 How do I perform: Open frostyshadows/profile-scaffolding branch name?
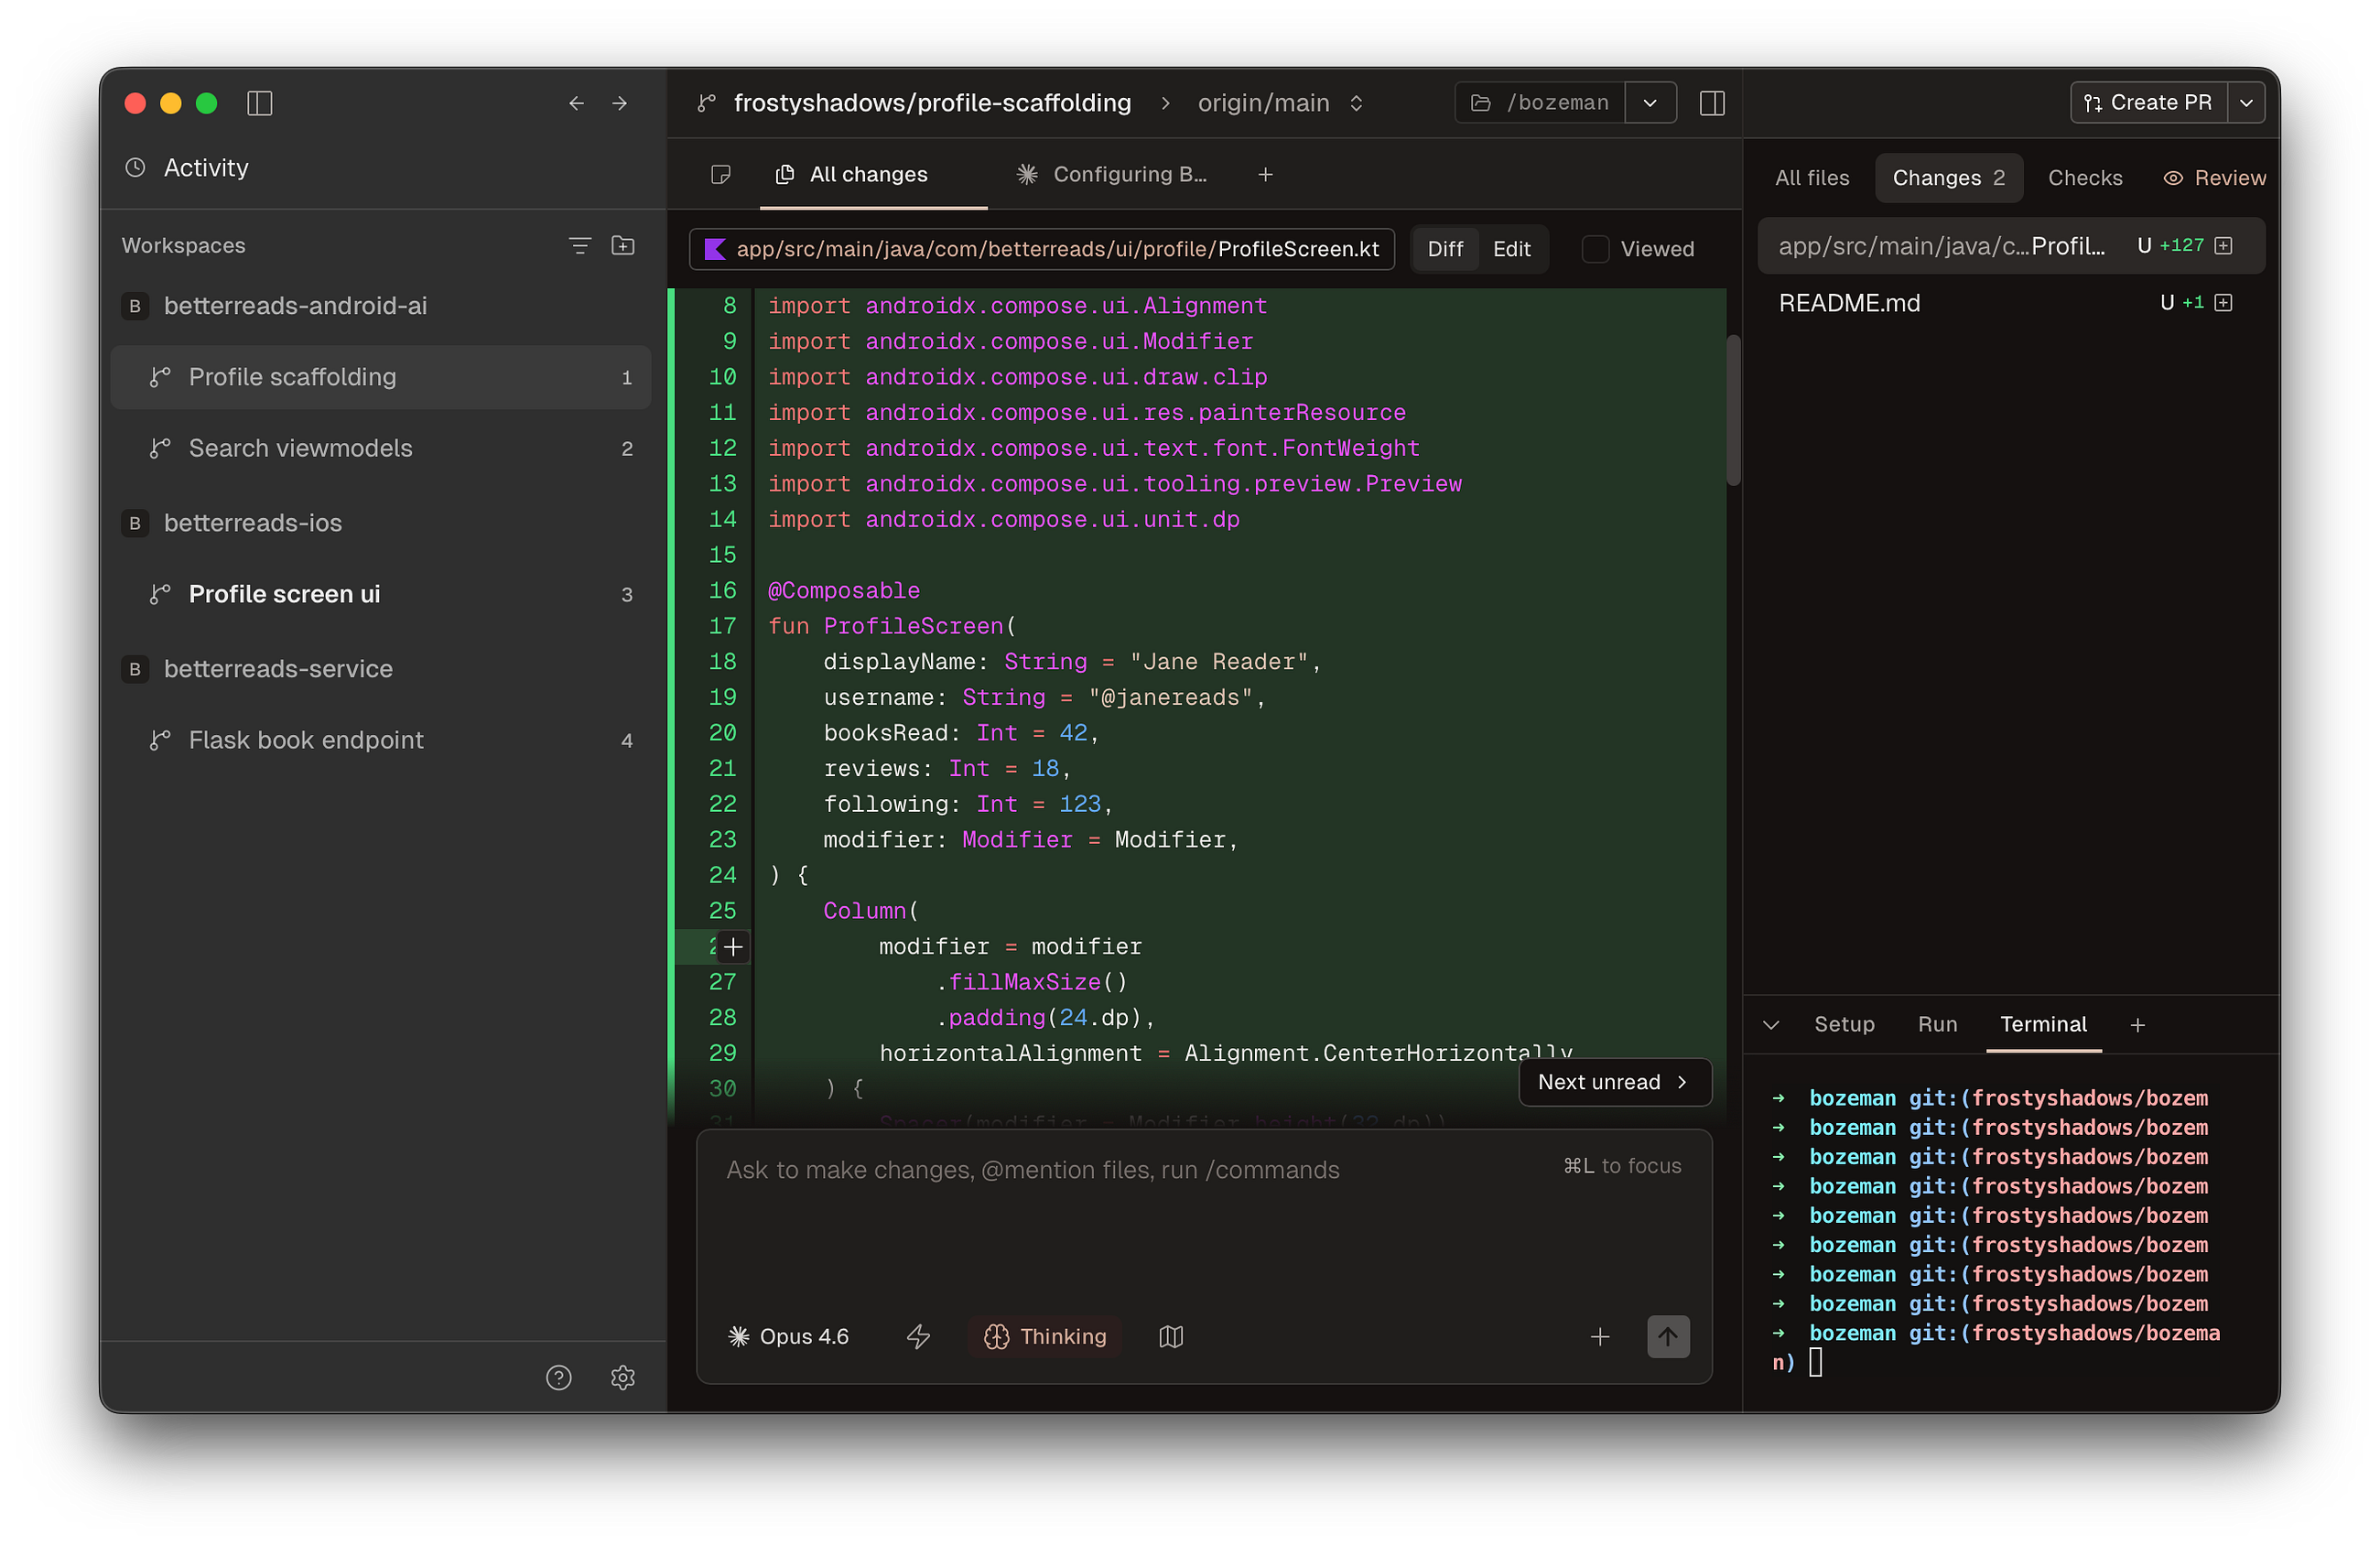coord(932,103)
